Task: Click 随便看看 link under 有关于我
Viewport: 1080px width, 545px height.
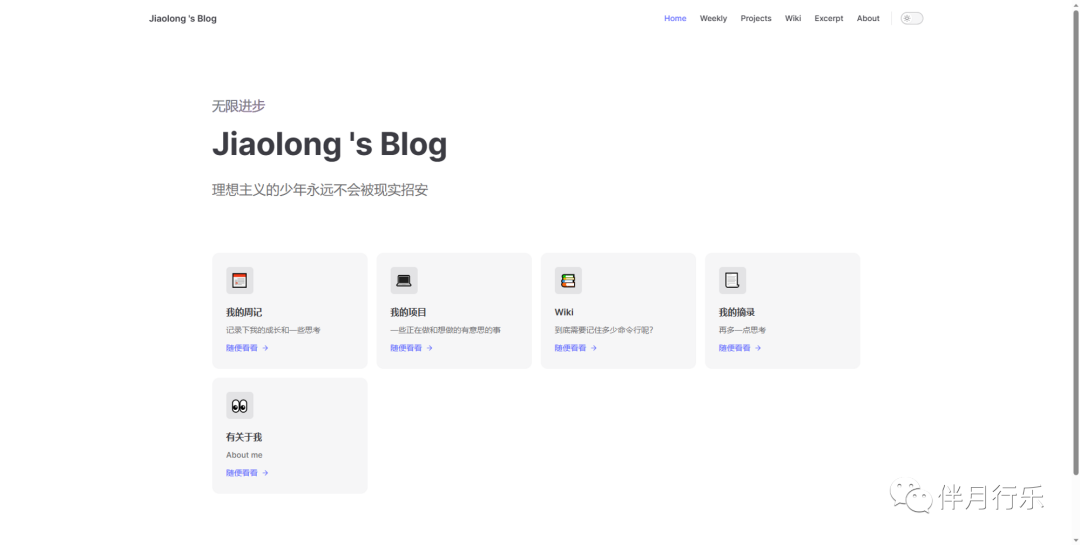Action: (247, 473)
